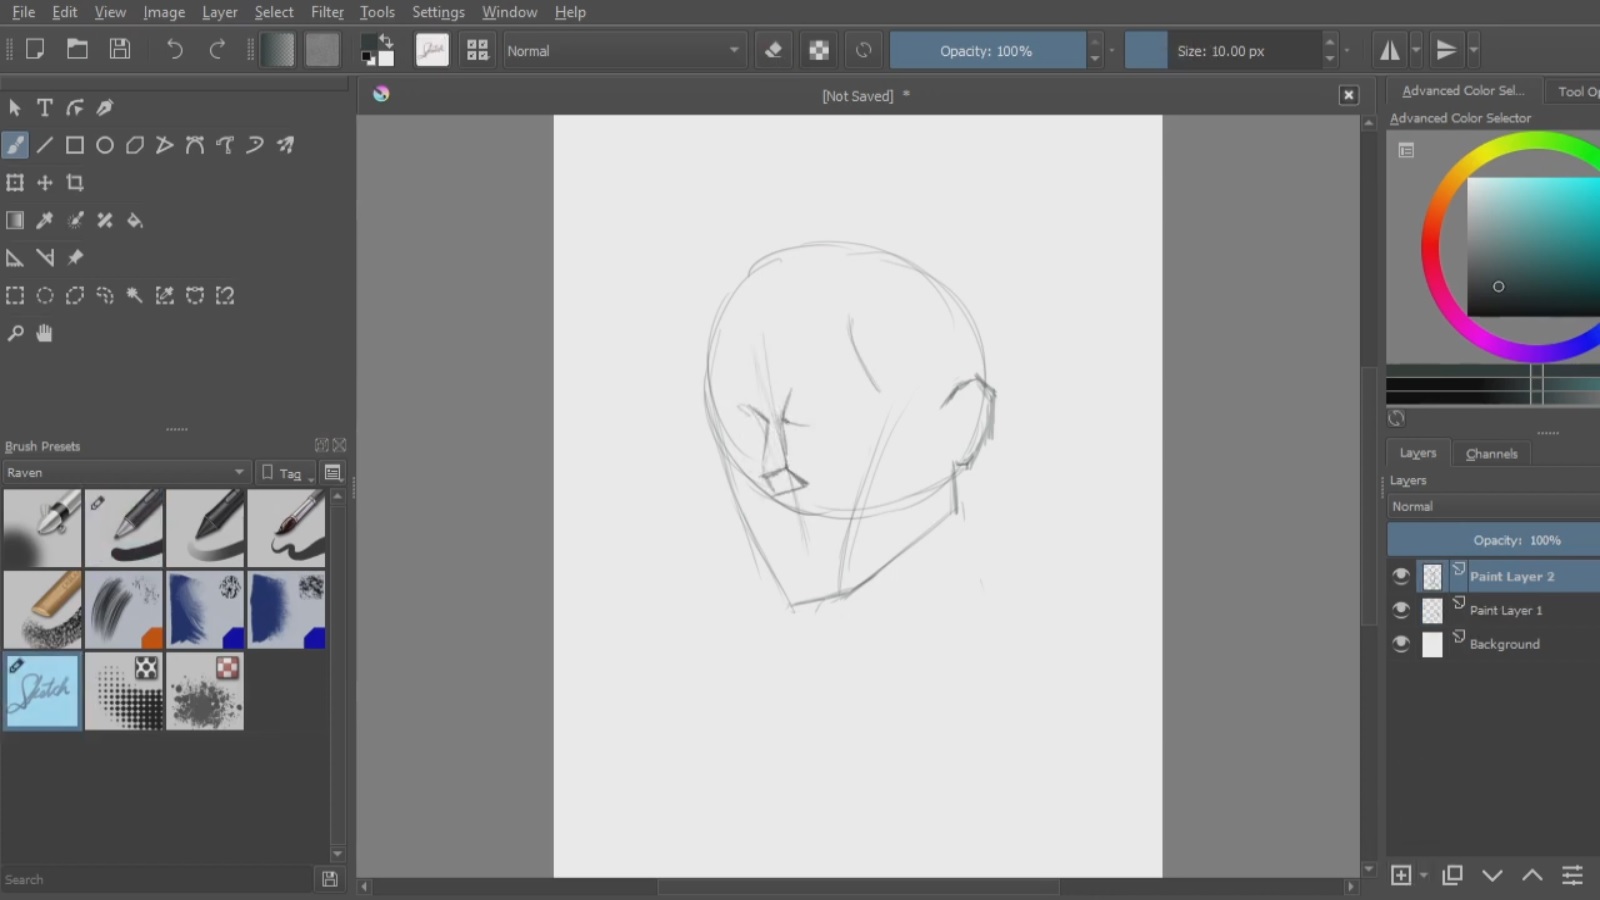Expand horizontal mirror options arrow
This screenshot has width=1600, height=900.
click(x=1416, y=50)
